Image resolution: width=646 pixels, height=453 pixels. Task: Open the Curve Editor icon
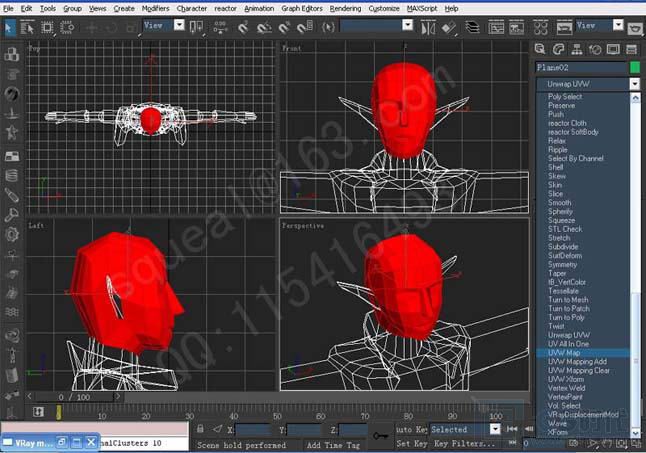496,28
